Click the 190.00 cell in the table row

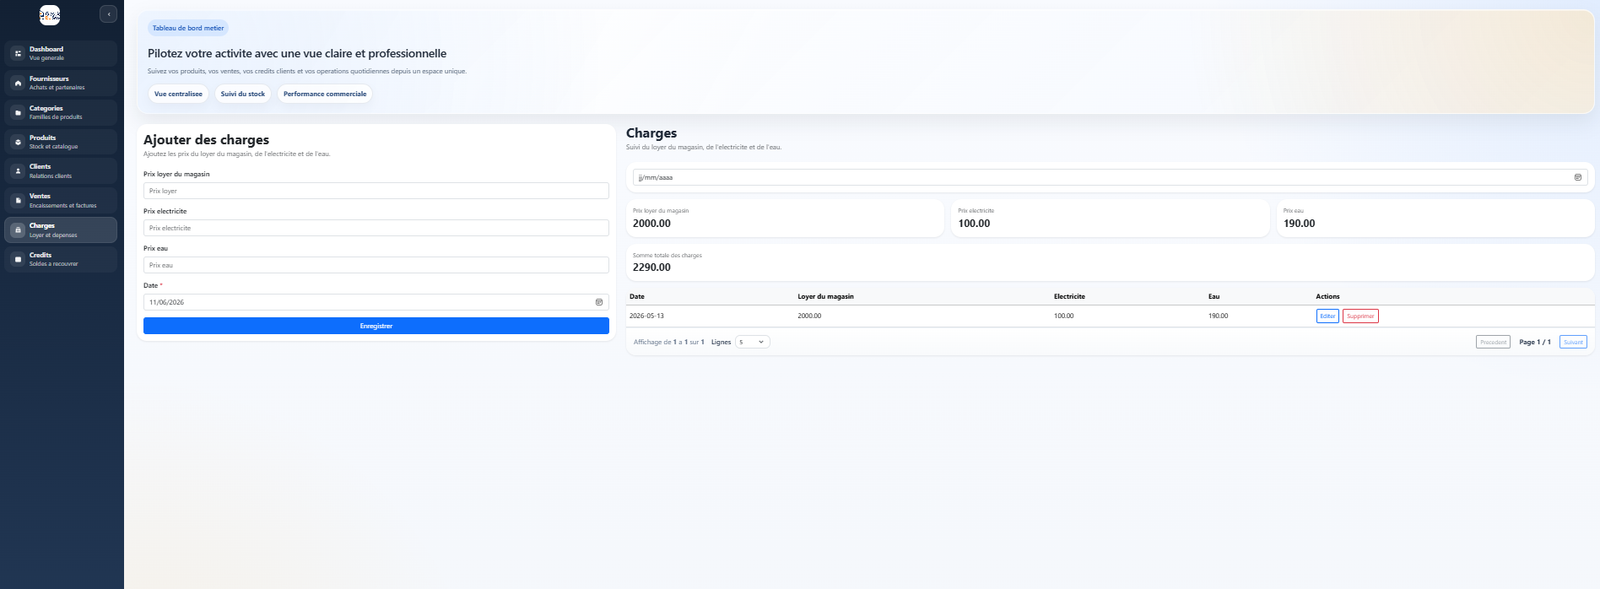[x=1218, y=316]
